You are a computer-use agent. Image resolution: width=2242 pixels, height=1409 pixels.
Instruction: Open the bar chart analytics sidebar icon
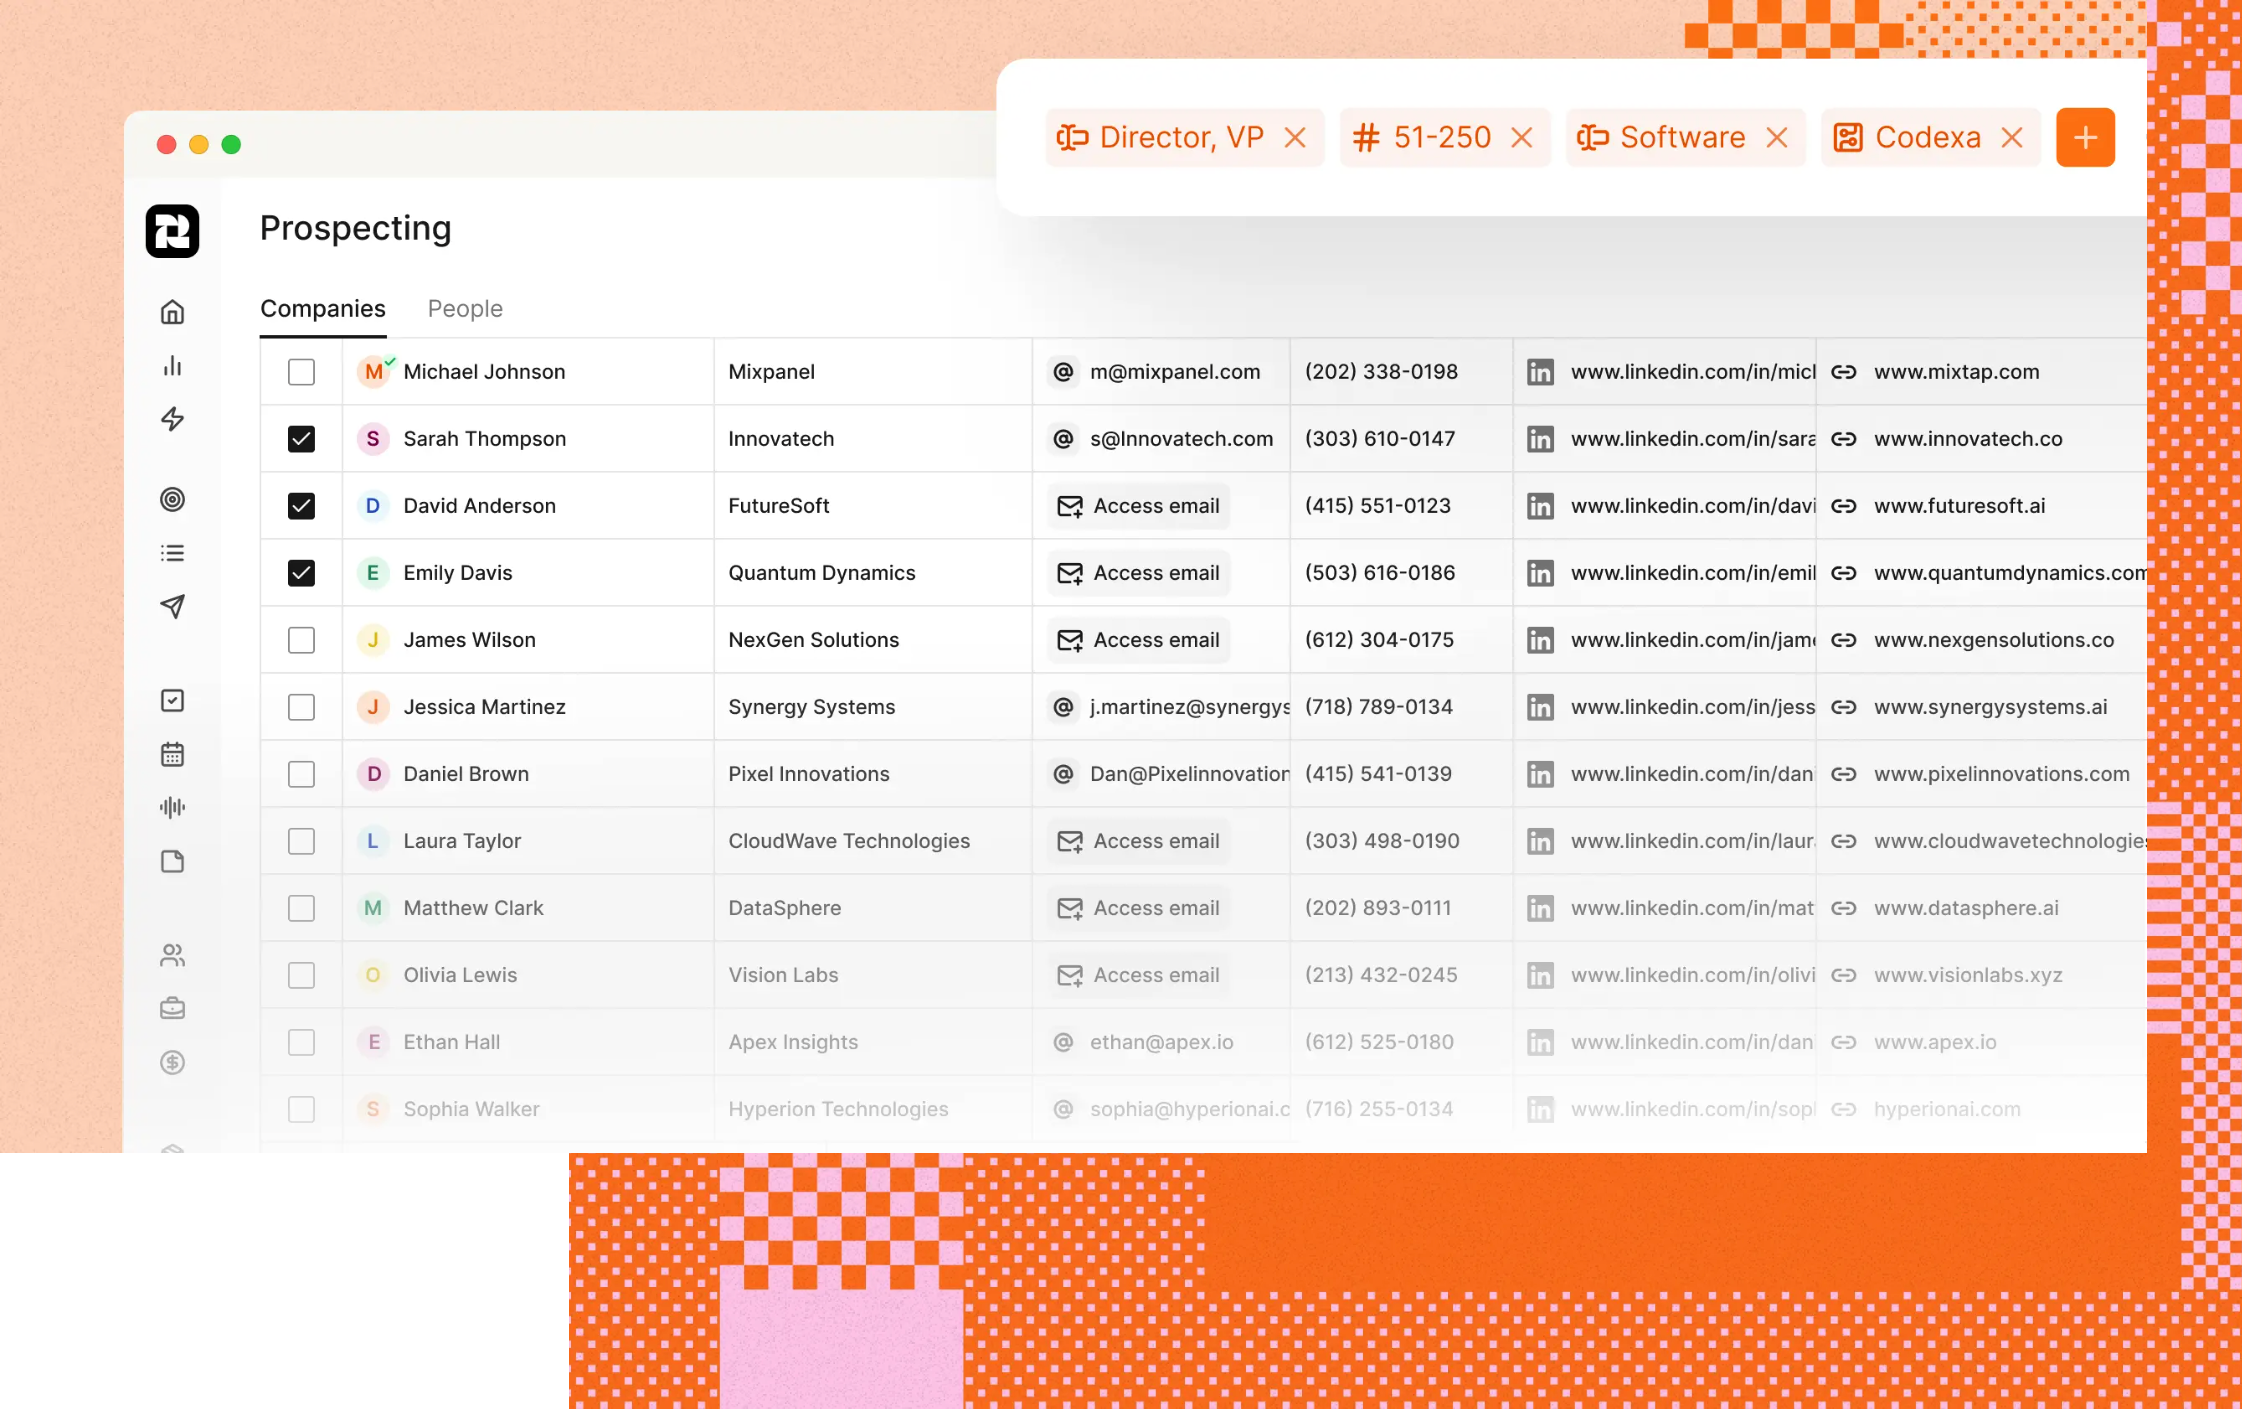[x=172, y=366]
